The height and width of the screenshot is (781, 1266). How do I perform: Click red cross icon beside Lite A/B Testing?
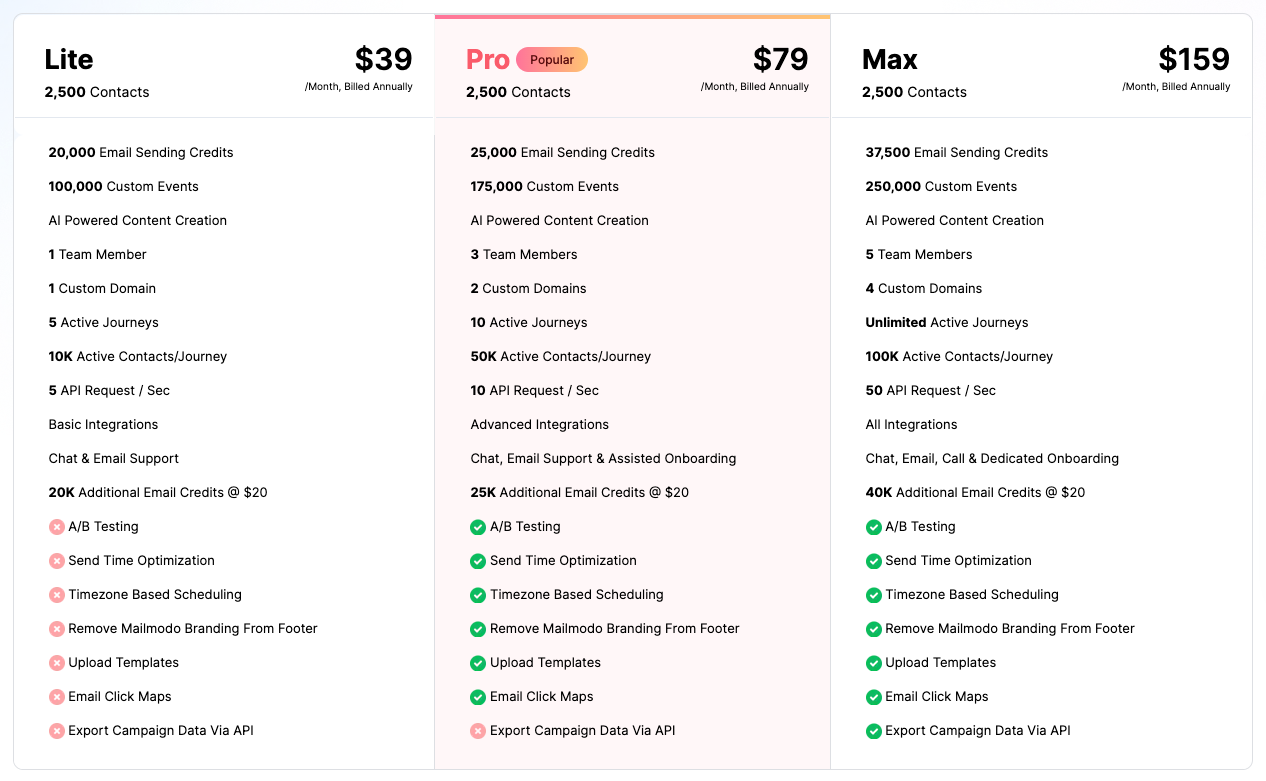[57, 527]
